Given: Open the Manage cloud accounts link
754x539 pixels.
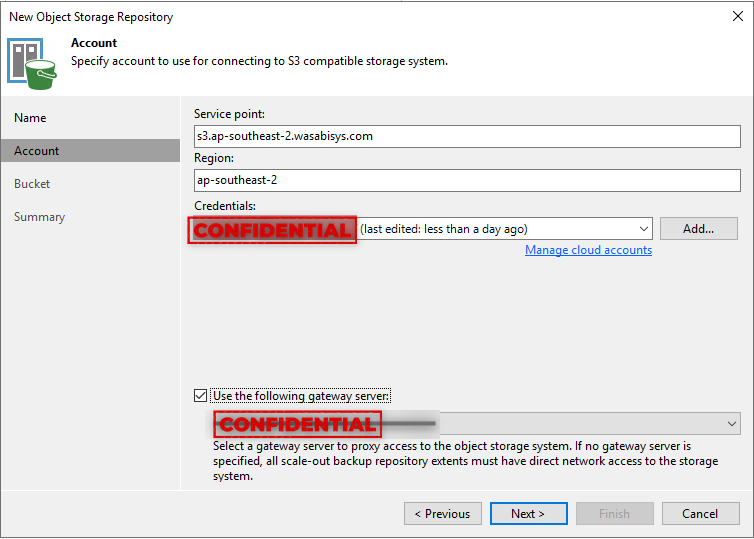Looking at the screenshot, I should 588,250.
